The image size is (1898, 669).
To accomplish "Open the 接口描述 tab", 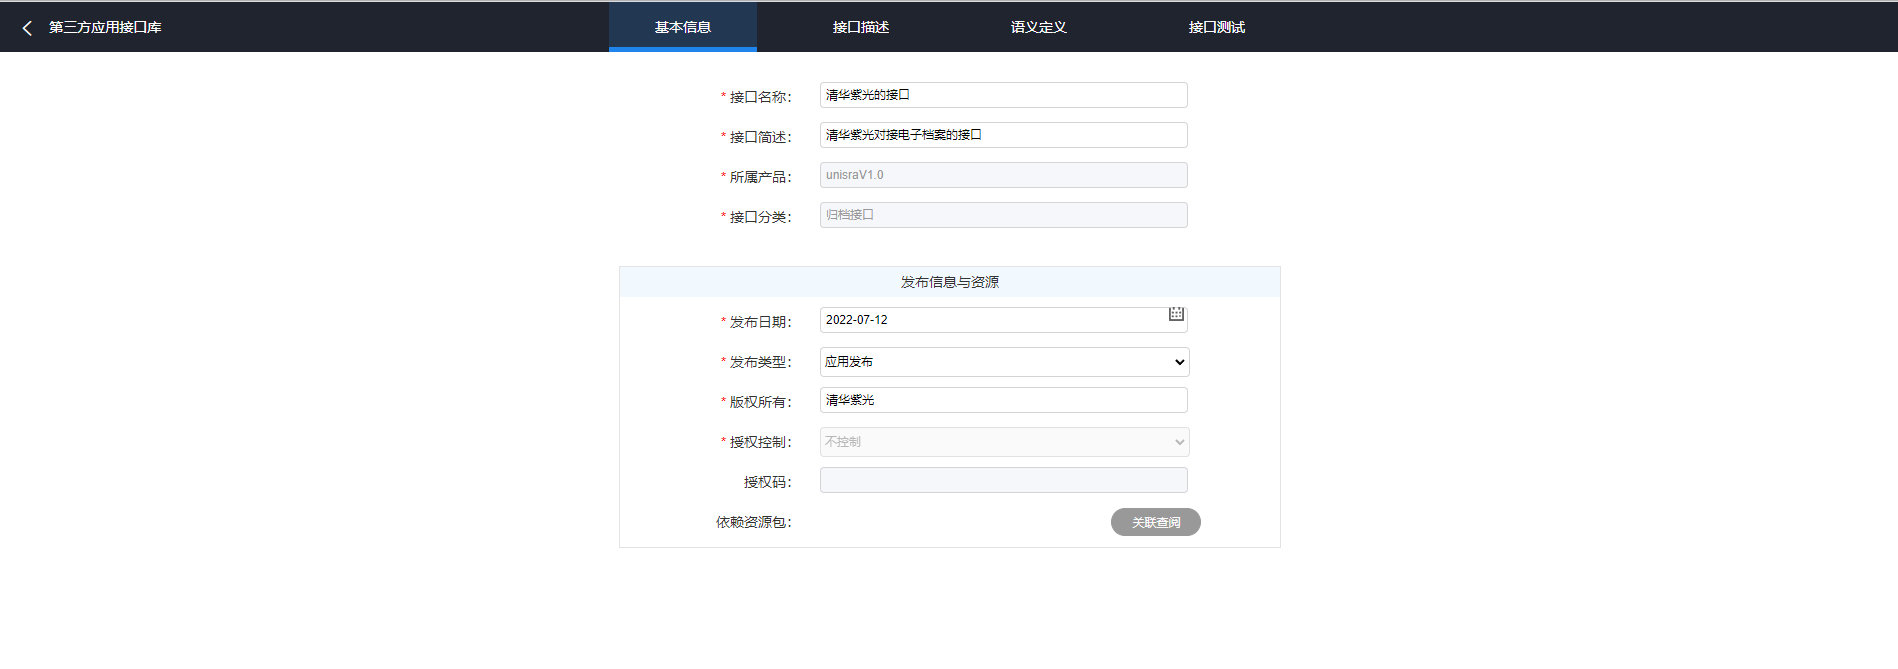I will point(860,27).
